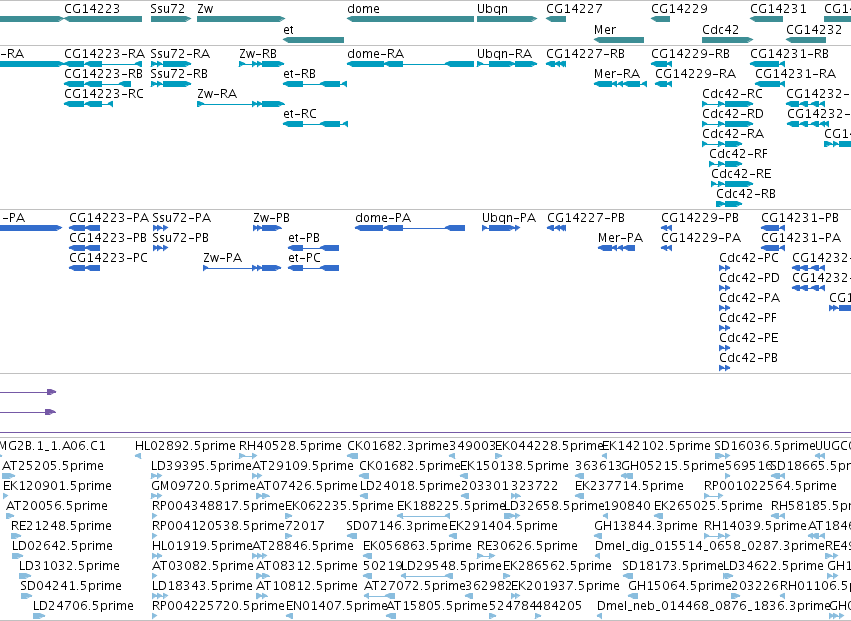Select the CG14229 gene label
This screenshot has width=851, height=621.
pyautogui.click(x=679, y=9)
